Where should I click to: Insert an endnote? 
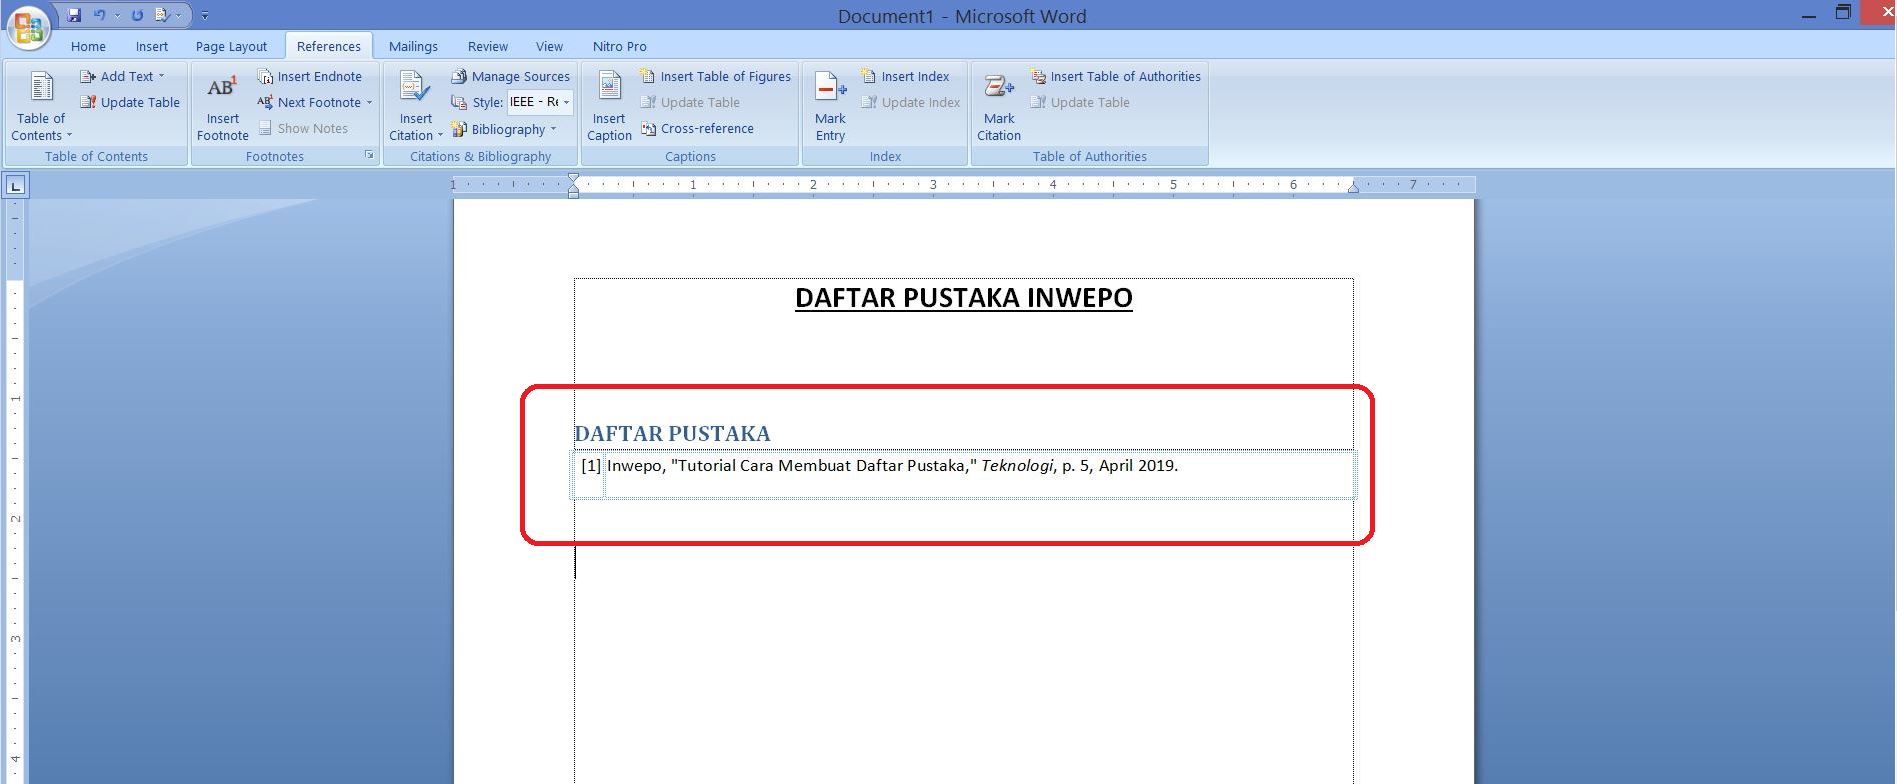pos(309,76)
